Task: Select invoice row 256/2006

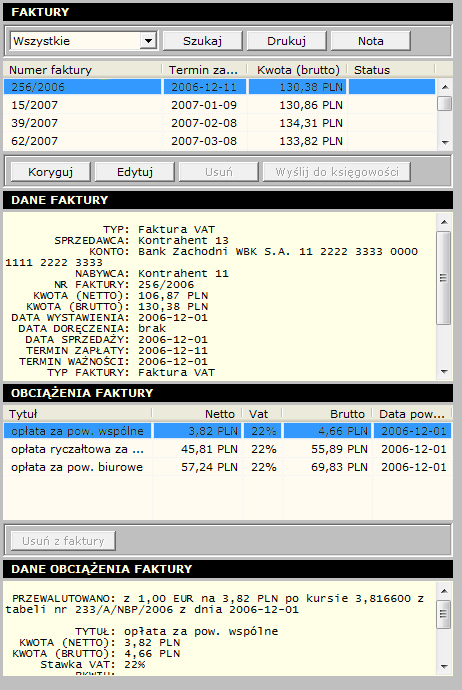Action: [219, 87]
